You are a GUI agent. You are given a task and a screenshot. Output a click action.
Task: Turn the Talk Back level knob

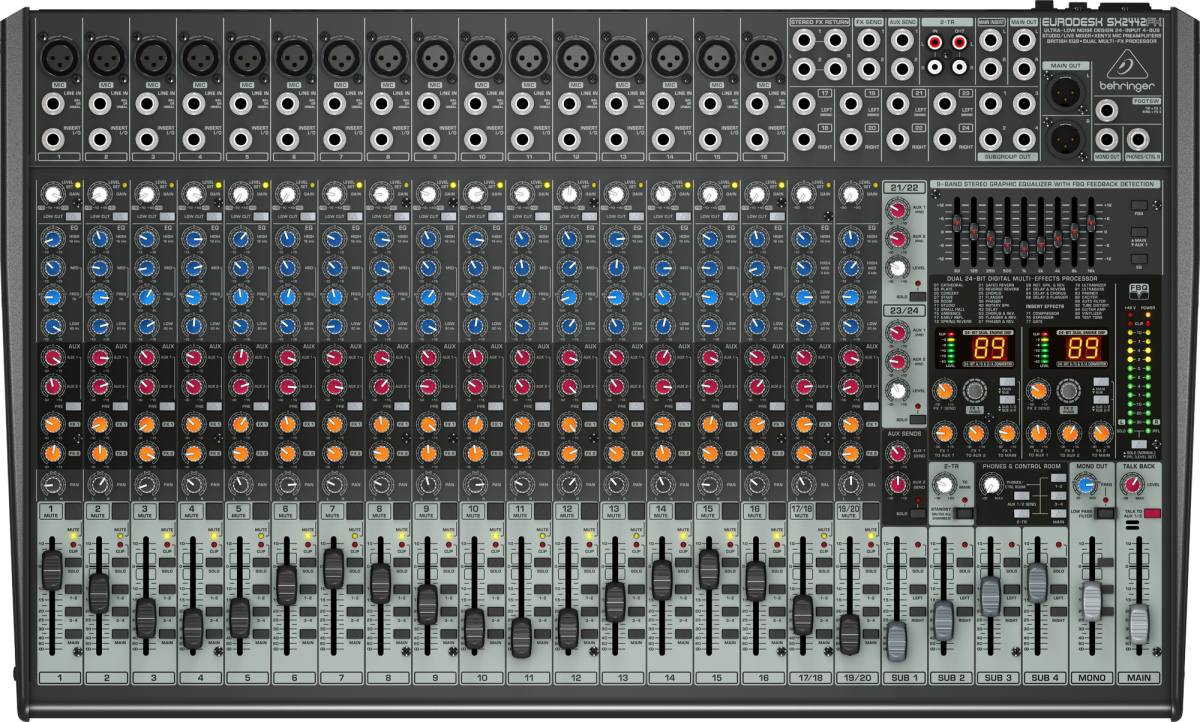point(1132,486)
